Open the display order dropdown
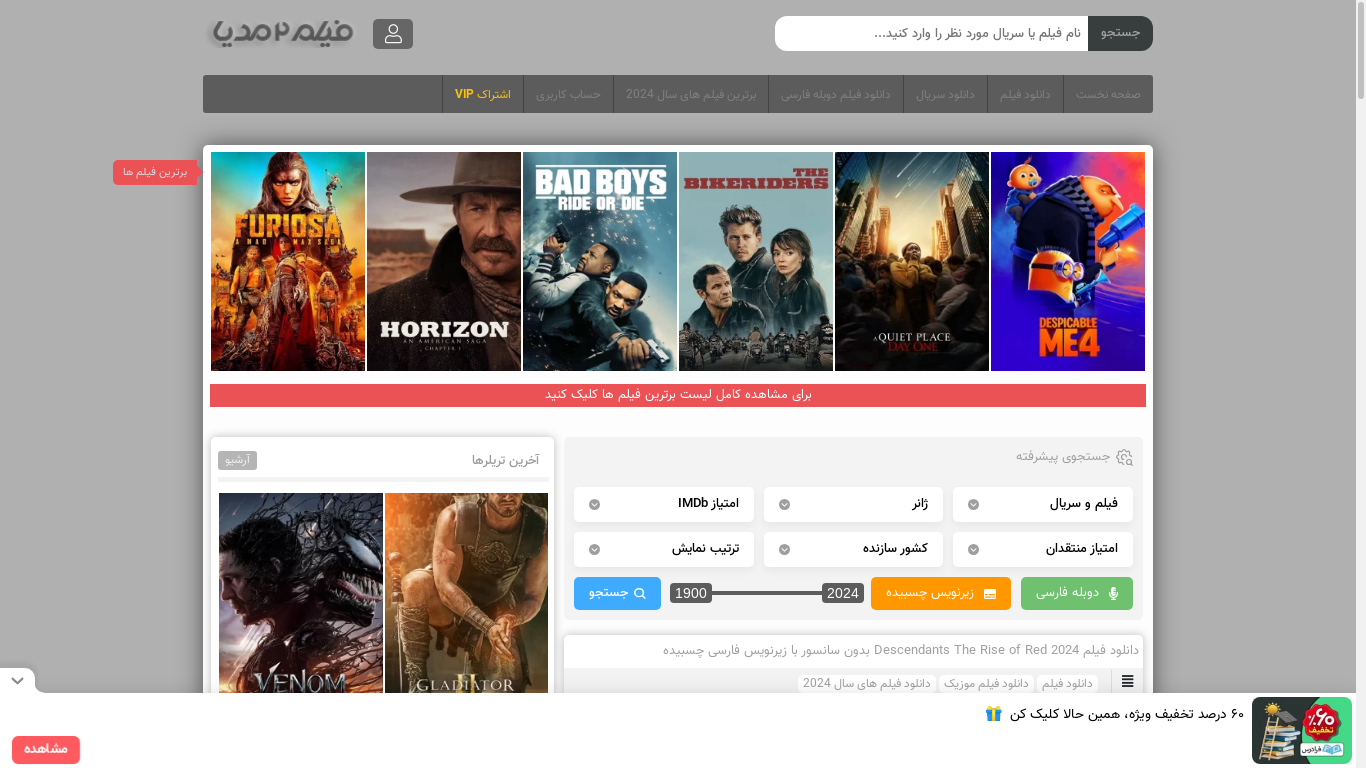The image size is (1366, 768). [x=663, y=549]
